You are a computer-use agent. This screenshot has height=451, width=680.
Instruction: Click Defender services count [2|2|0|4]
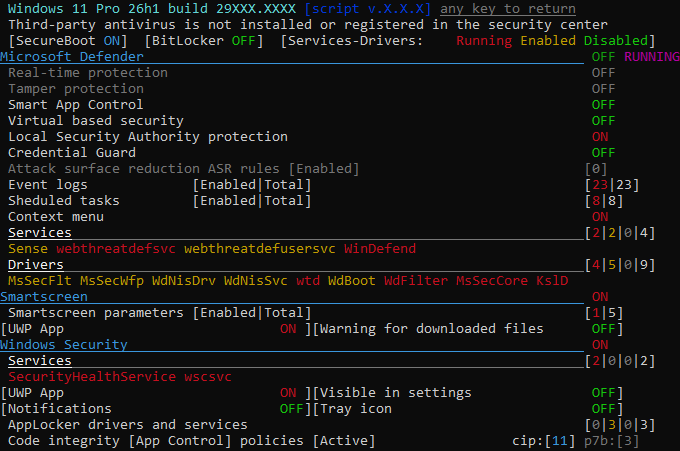click(x=620, y=233)
